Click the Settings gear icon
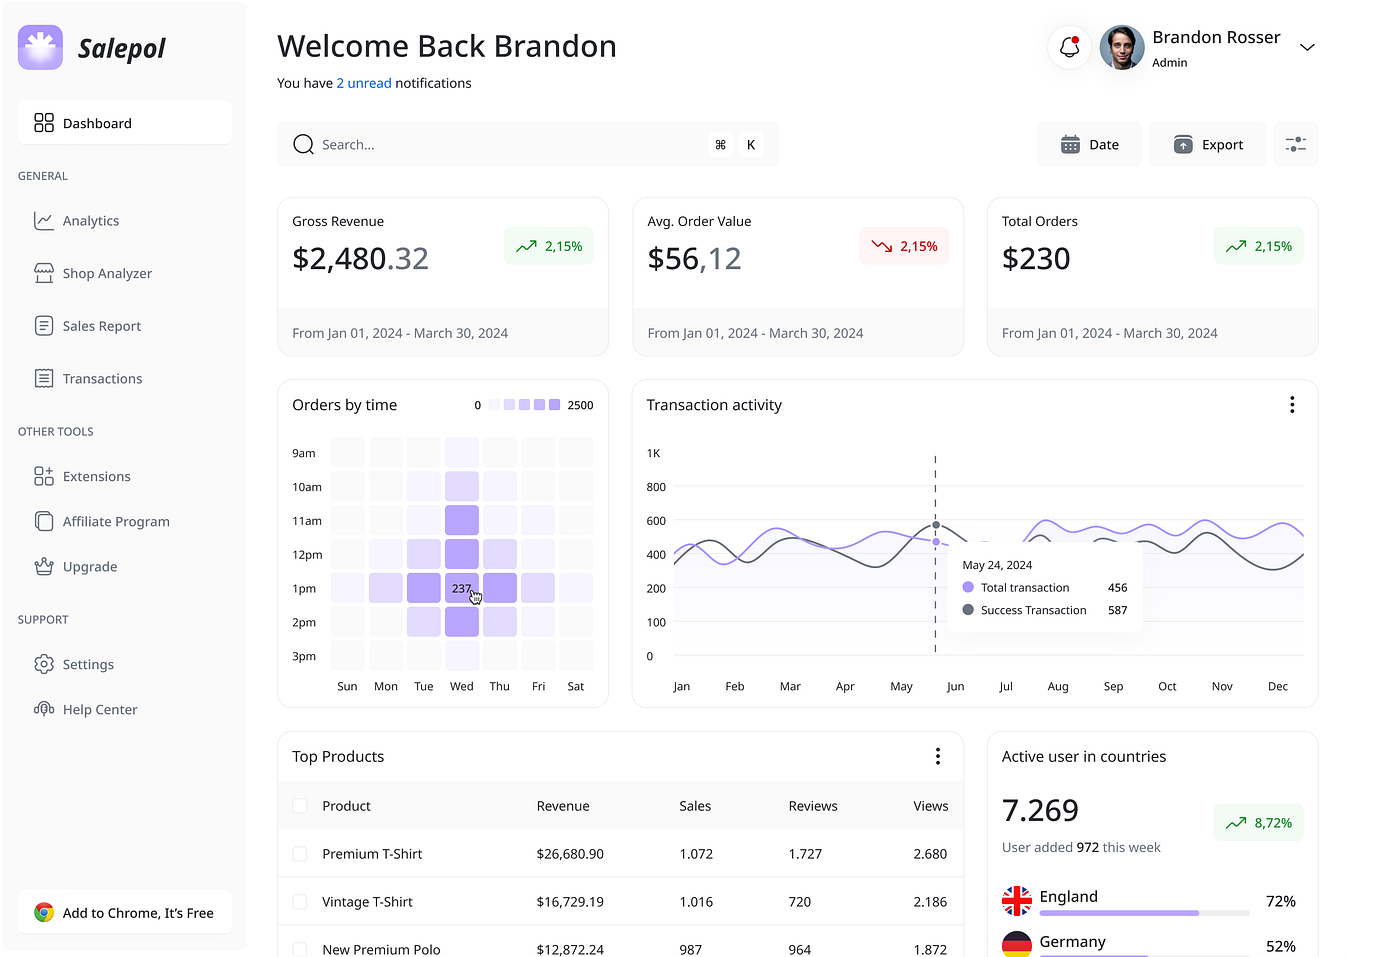This screenshot has height=957, width=1377. 44,664
